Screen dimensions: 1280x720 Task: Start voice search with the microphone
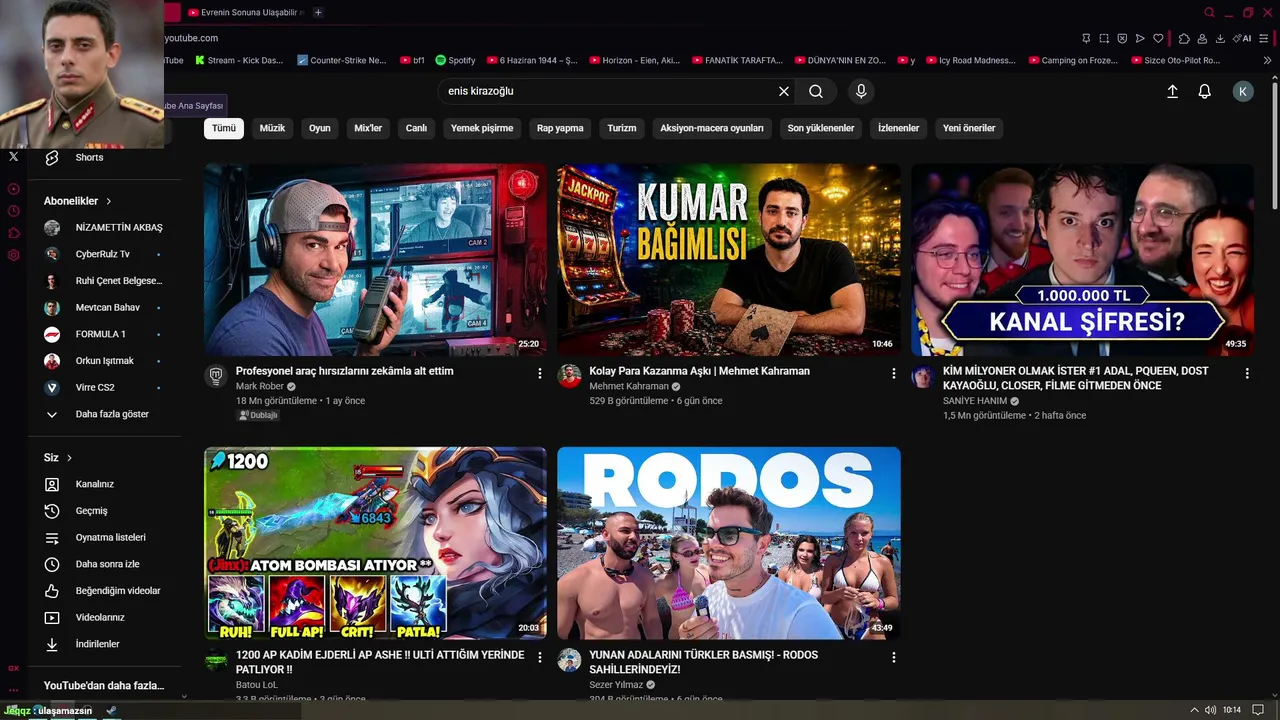point(861,91)
